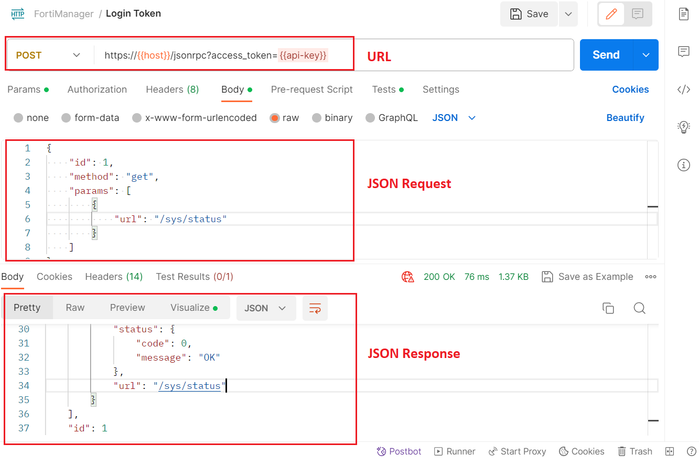The width and height of the screenshot is (699, 458).
Task: Search within the response body
Action: (639, 309)
